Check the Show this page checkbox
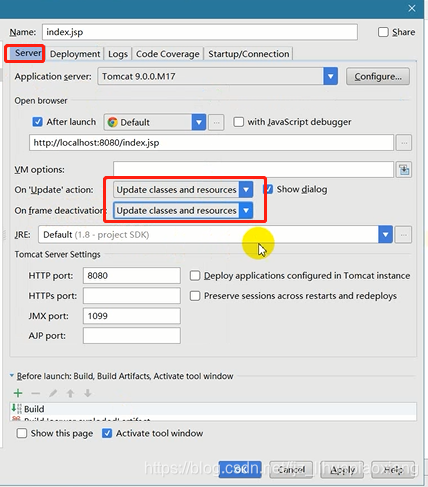 coord(22,433)
